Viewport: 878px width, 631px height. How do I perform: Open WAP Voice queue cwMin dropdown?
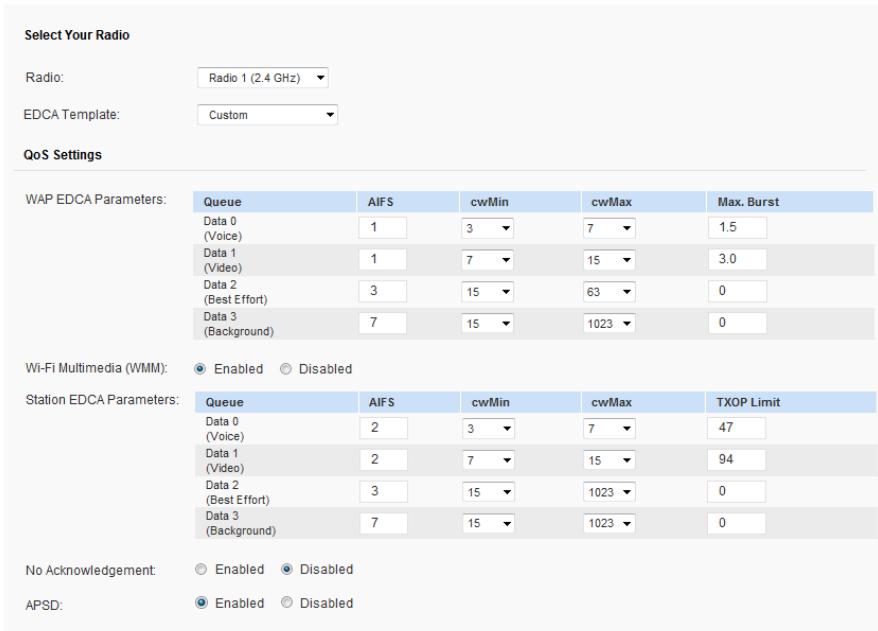coord(487,229)
